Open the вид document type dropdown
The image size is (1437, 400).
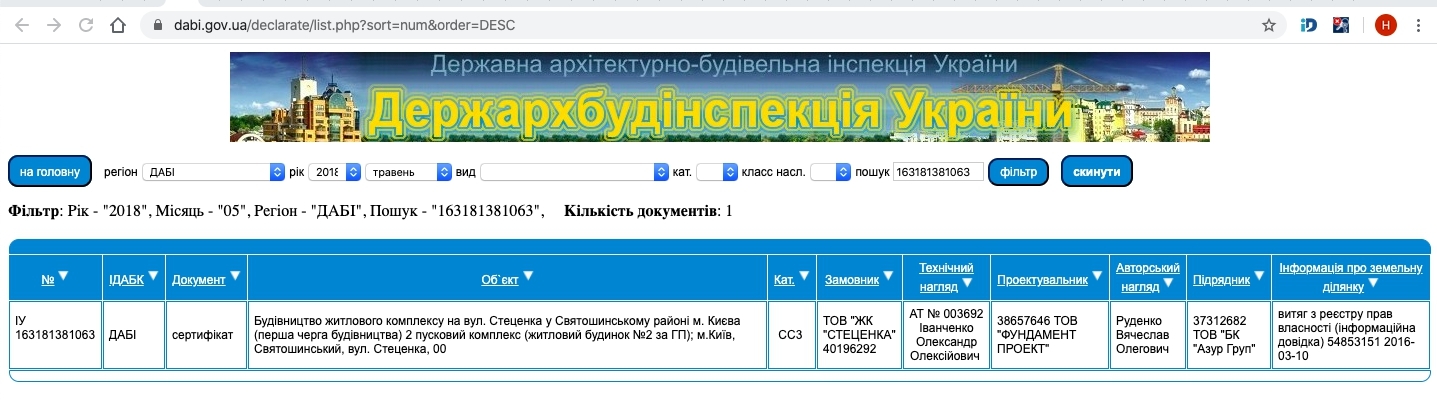[574, 172]
